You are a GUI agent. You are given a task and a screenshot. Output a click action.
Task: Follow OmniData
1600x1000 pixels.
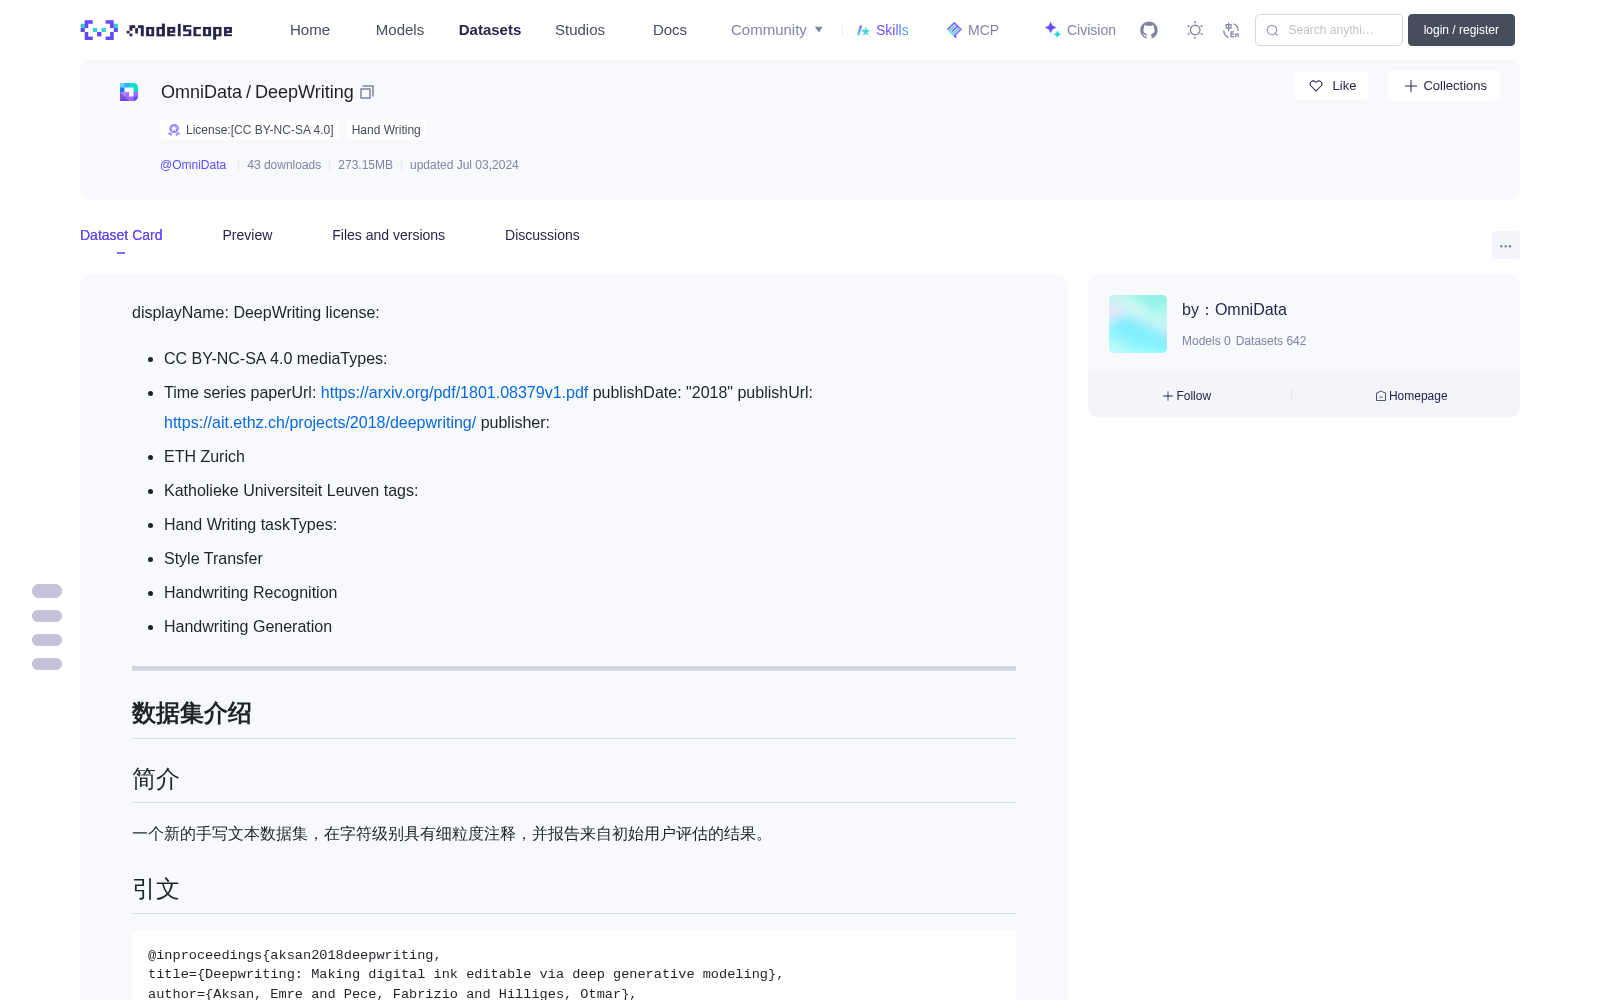(1187, 396)
